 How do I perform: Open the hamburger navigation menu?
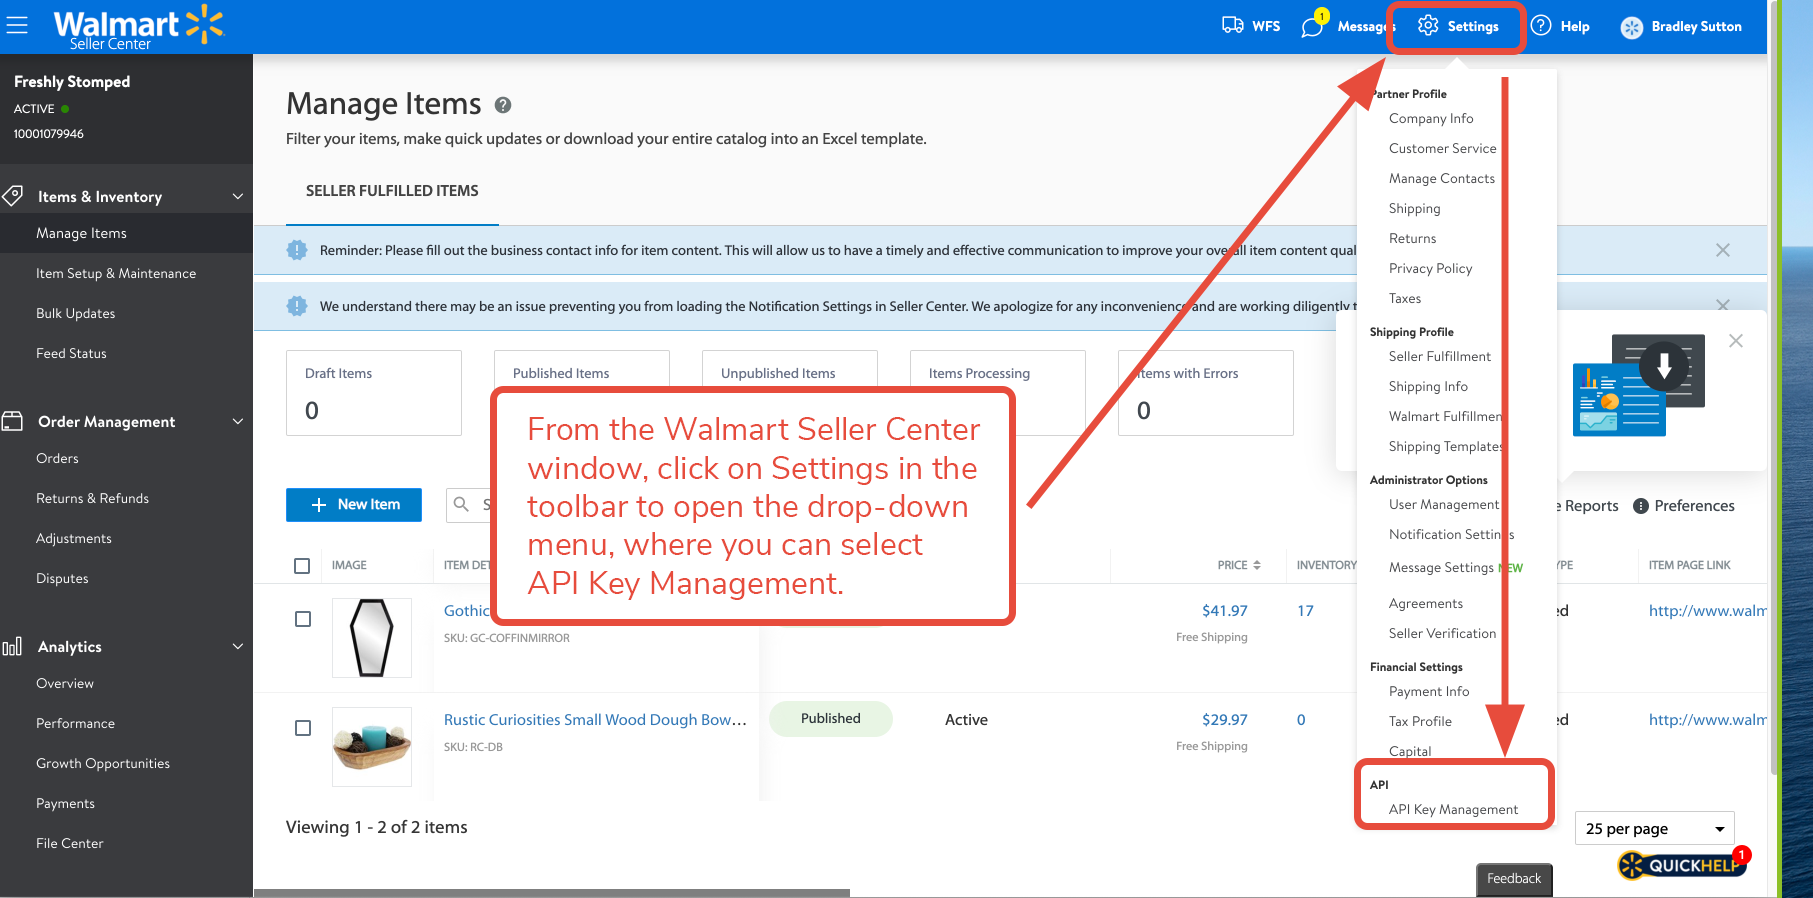tap(17, 25)
